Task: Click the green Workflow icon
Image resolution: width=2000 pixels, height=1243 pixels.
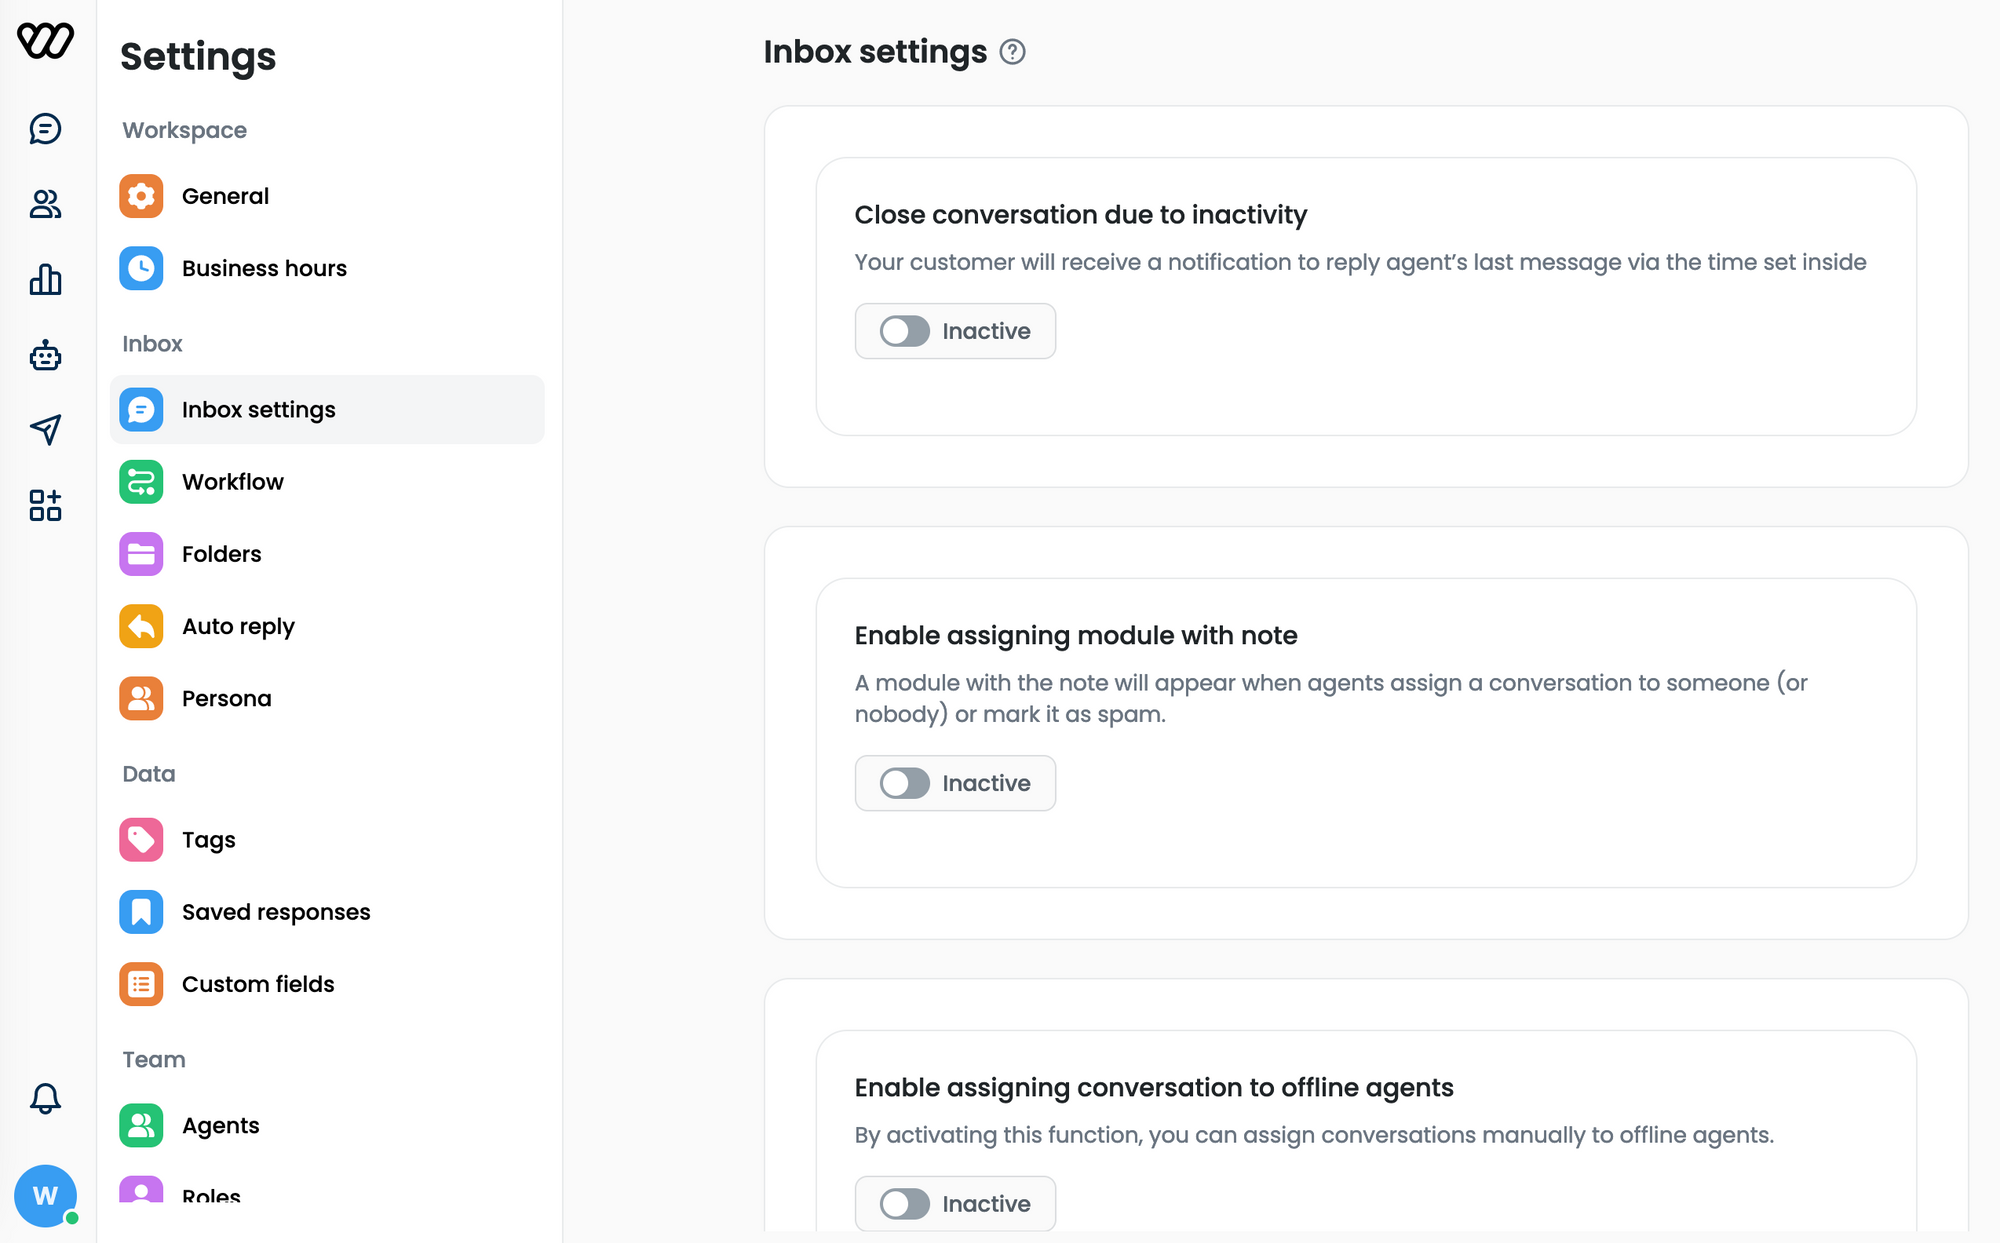Action: point(141,482)
